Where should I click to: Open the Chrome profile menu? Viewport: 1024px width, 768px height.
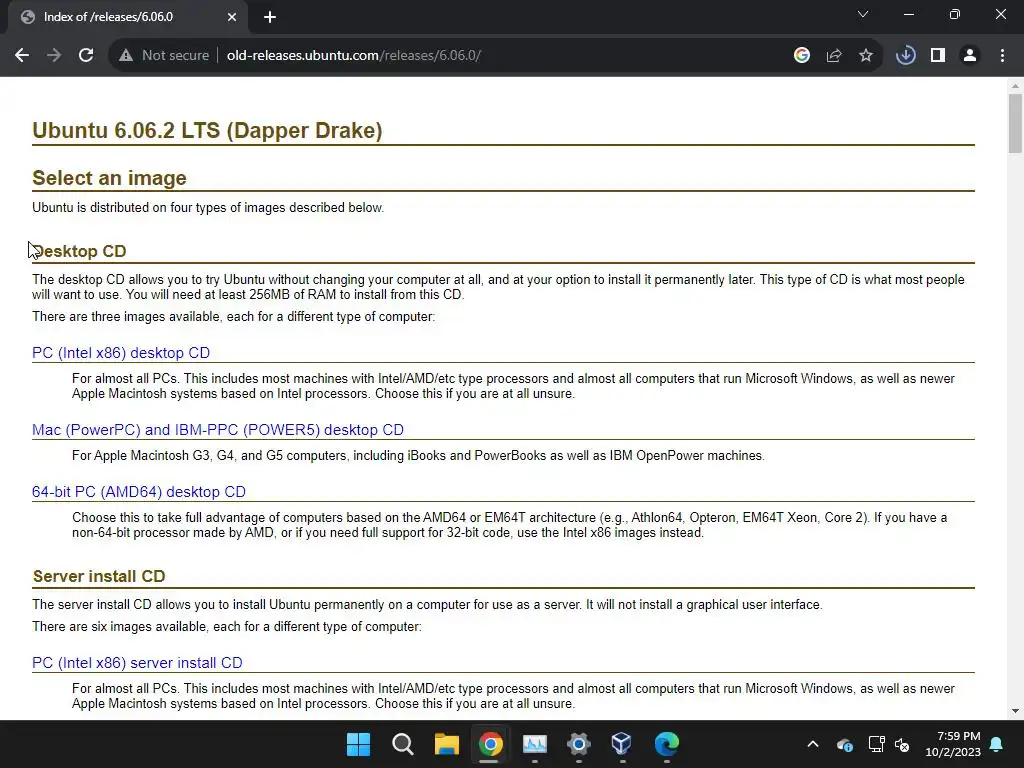point(970,56)
